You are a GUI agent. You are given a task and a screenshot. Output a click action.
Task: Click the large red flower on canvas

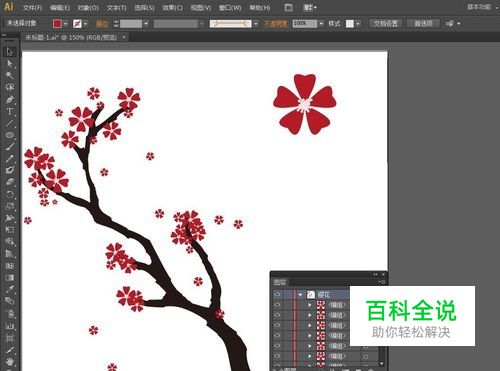[305, 105]
